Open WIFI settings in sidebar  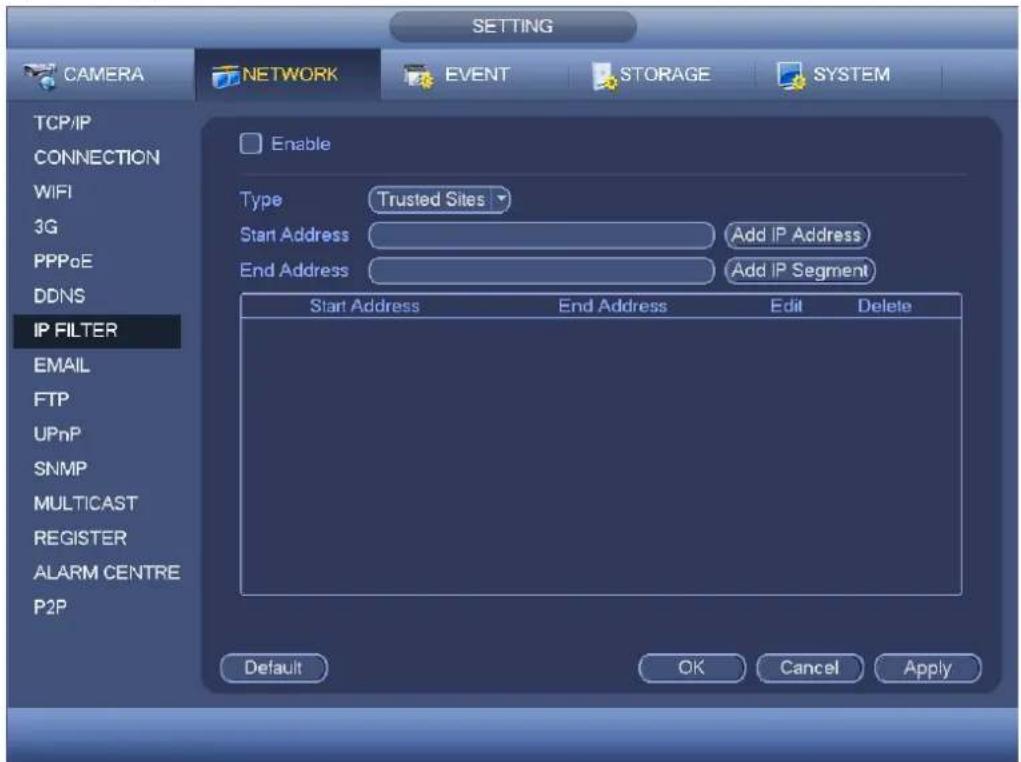pos(53,191)
